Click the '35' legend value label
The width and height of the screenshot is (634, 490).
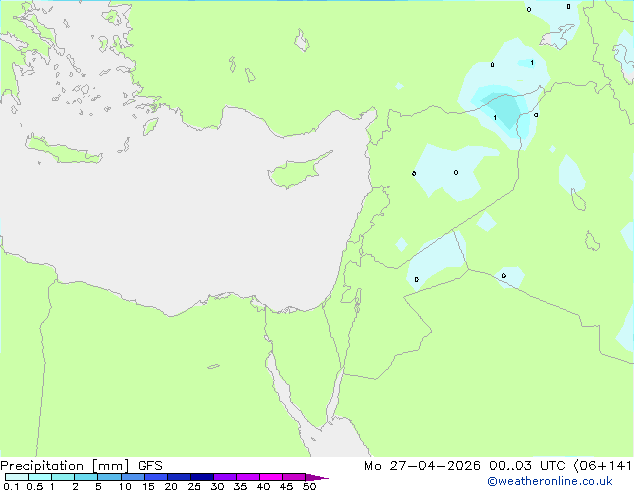pos(240,486)
